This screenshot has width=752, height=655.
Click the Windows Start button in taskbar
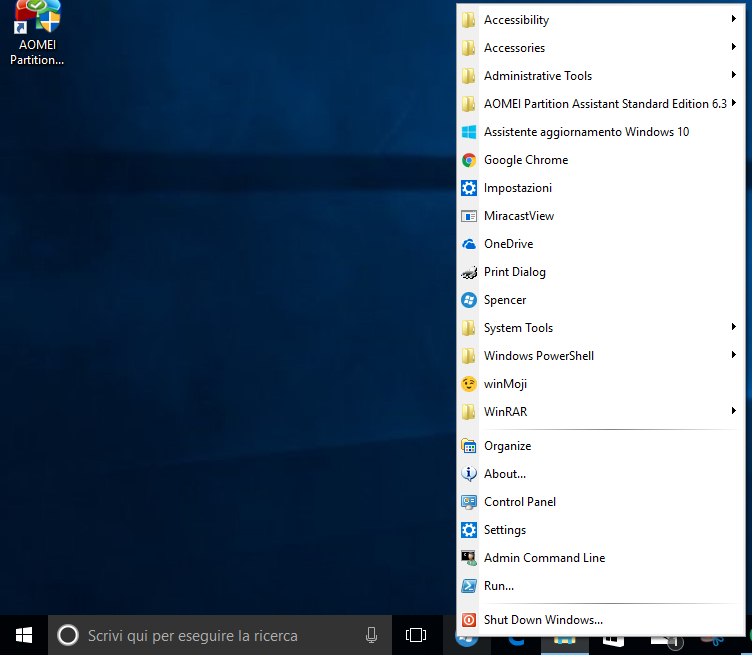point(24,635)
